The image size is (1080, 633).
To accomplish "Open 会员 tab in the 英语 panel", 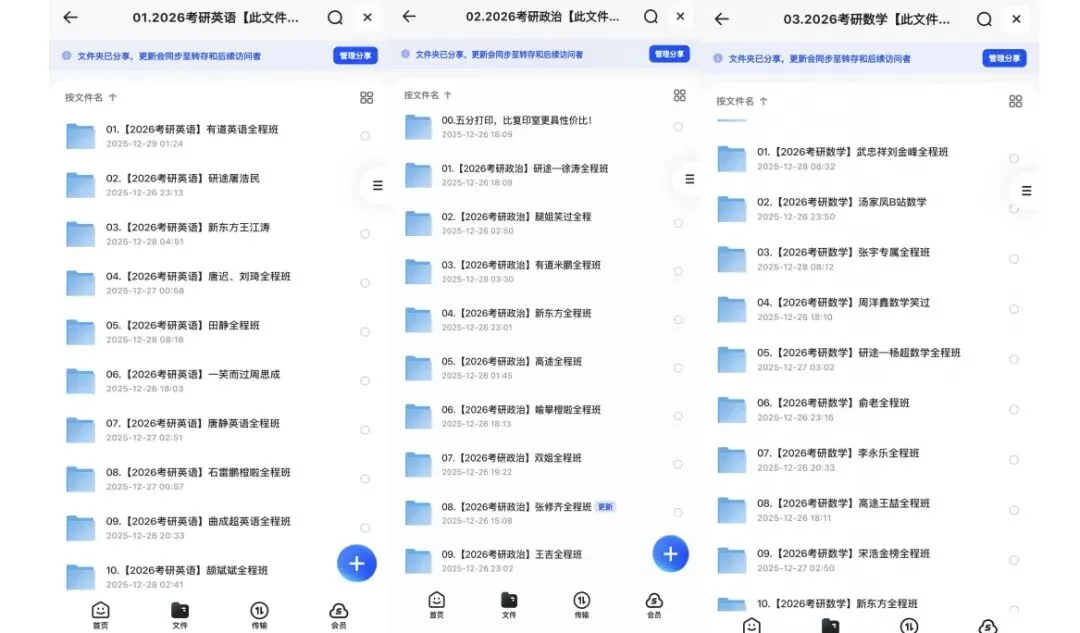I will 339,615.
